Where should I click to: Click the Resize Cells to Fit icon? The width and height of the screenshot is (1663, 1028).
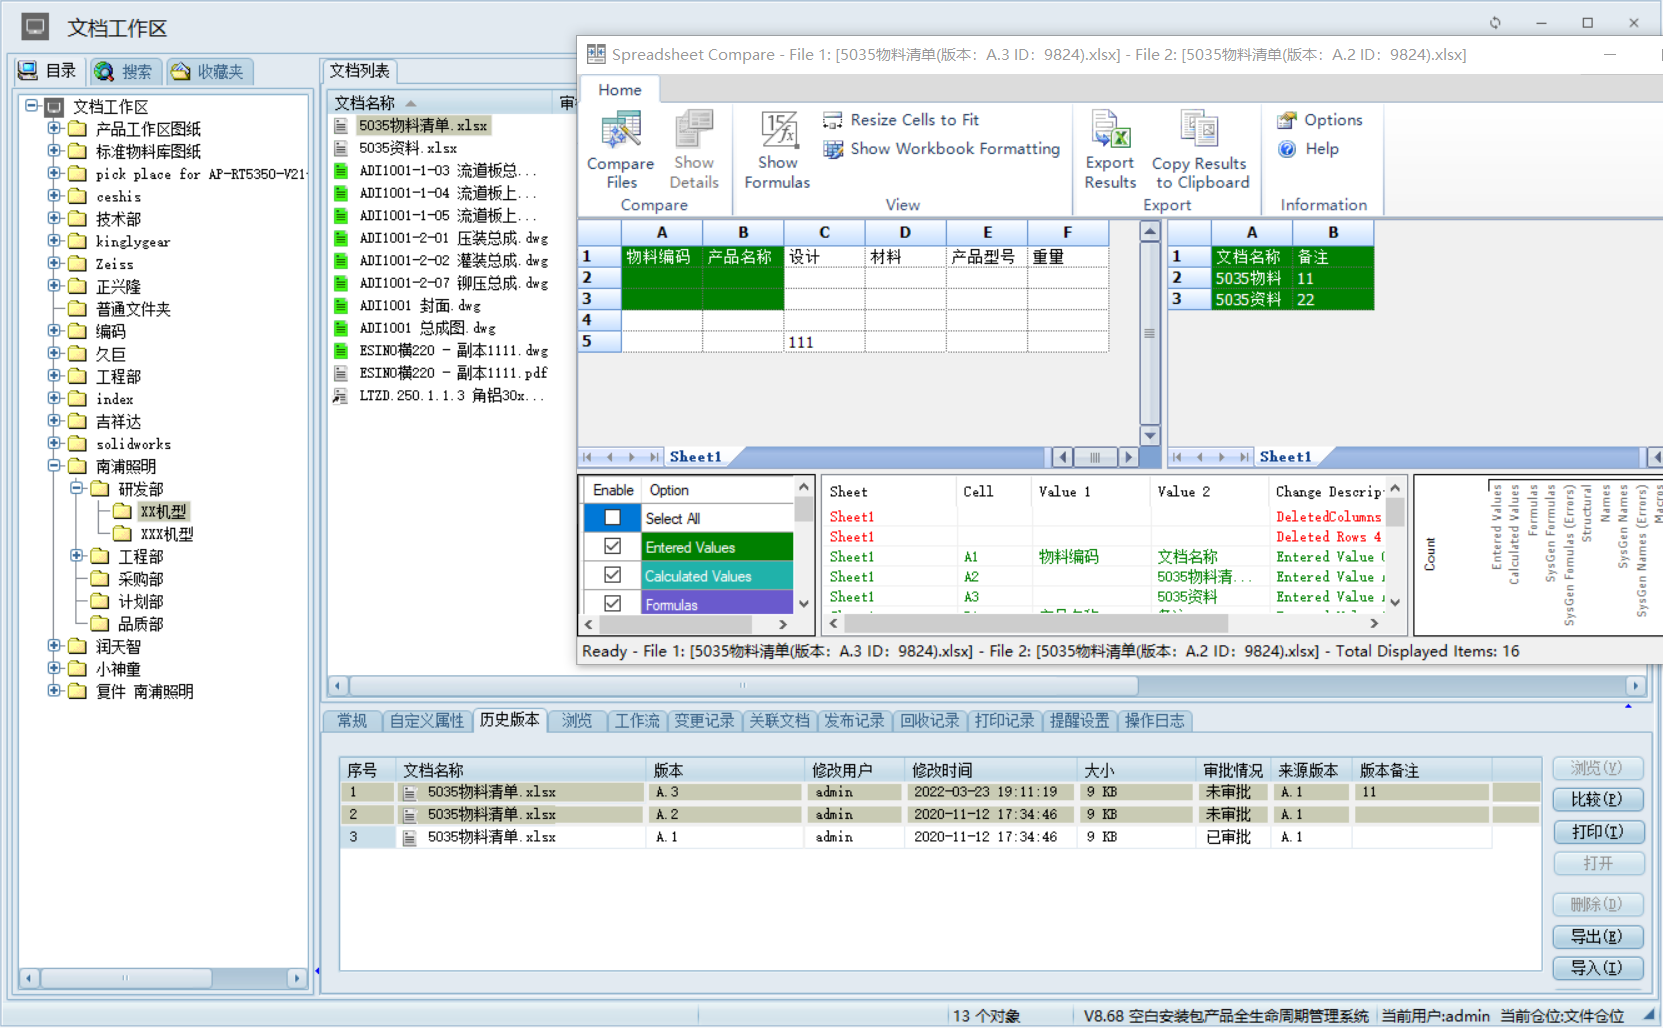pyautogui.click(x=832, y=120)
